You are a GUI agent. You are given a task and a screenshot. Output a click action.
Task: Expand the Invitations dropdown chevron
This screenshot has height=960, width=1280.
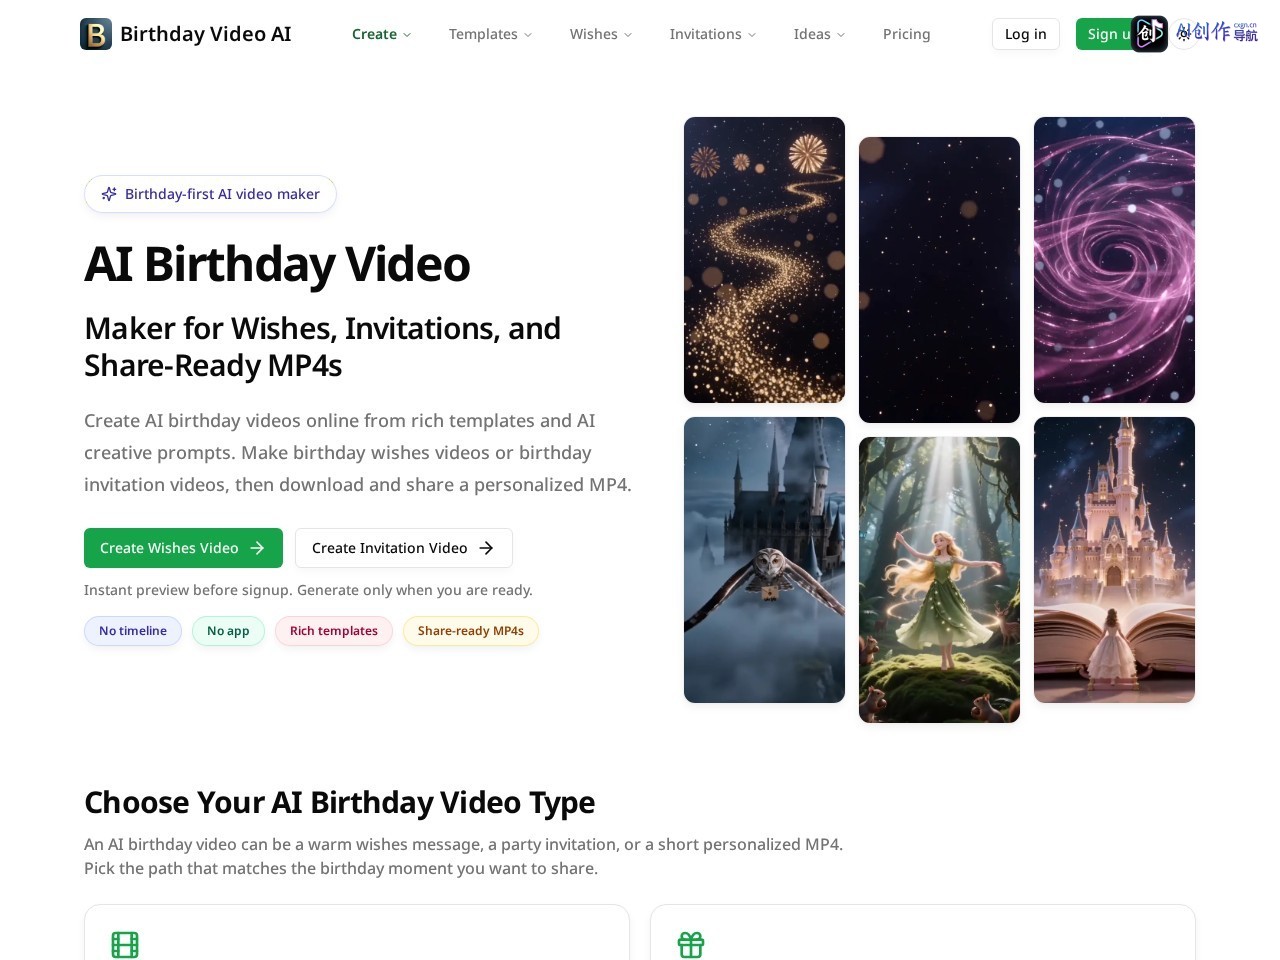coord(752,35)
